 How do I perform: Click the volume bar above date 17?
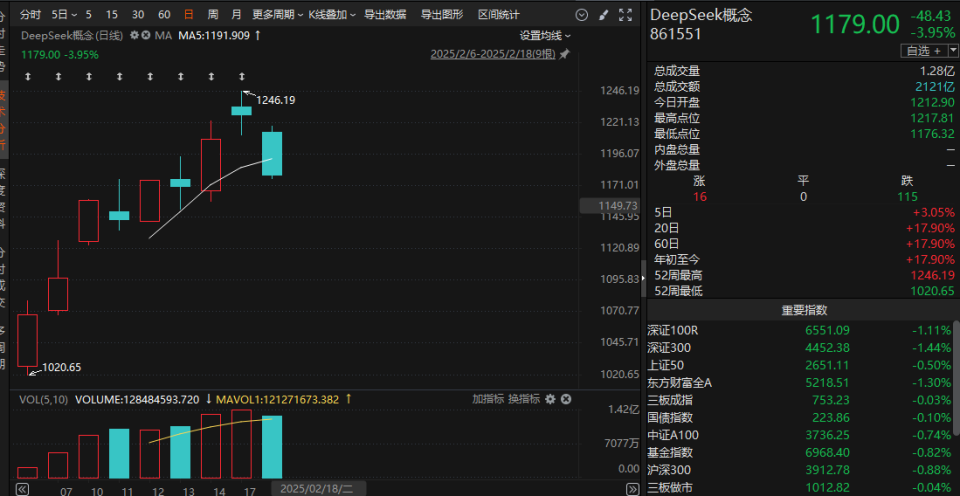[241, 444]
